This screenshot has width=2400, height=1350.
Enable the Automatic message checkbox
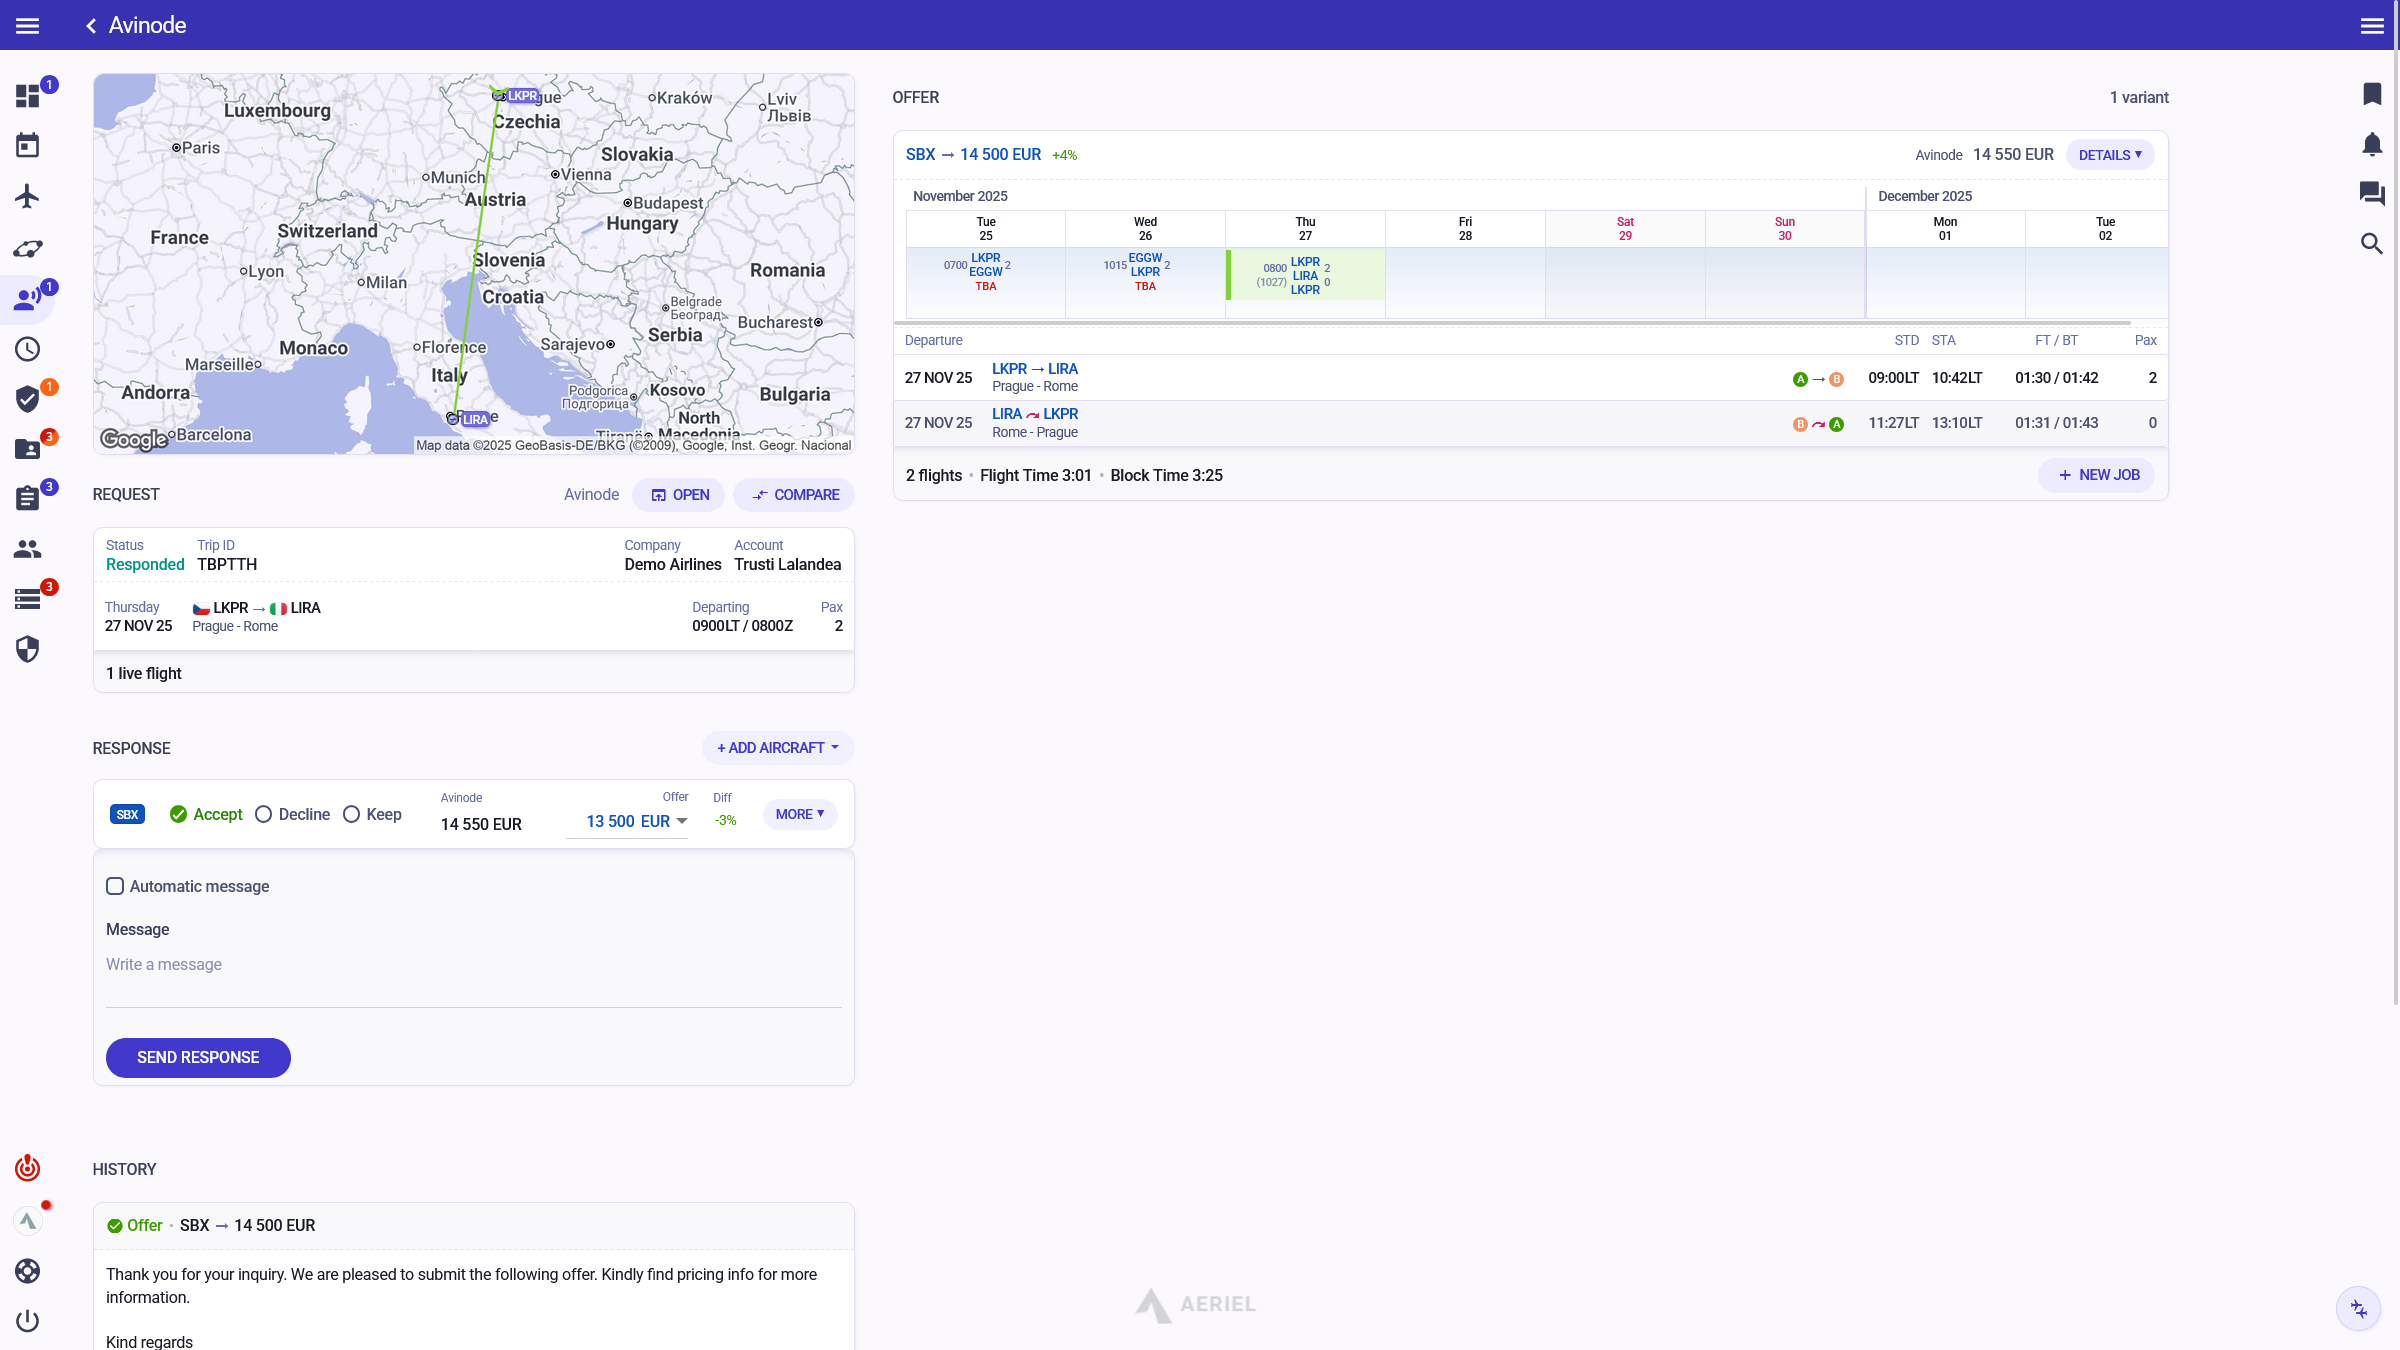pos(115,886)
